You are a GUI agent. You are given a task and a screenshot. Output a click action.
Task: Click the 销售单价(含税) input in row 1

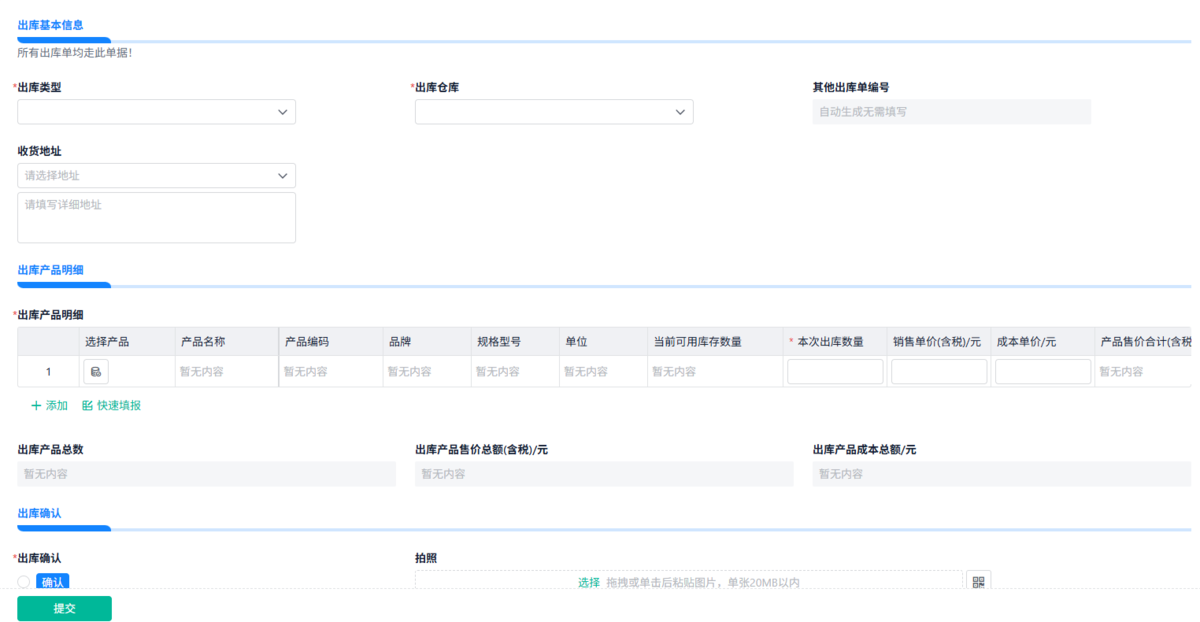(x=939, y=372)
